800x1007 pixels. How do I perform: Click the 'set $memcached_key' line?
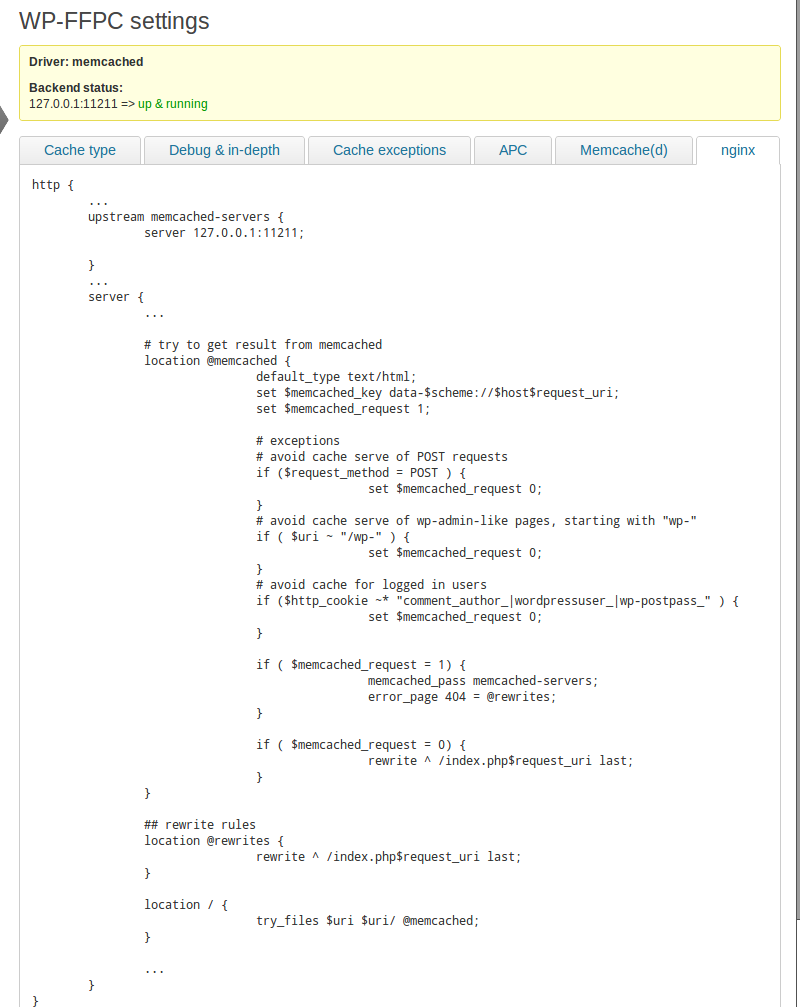[437, 393]
